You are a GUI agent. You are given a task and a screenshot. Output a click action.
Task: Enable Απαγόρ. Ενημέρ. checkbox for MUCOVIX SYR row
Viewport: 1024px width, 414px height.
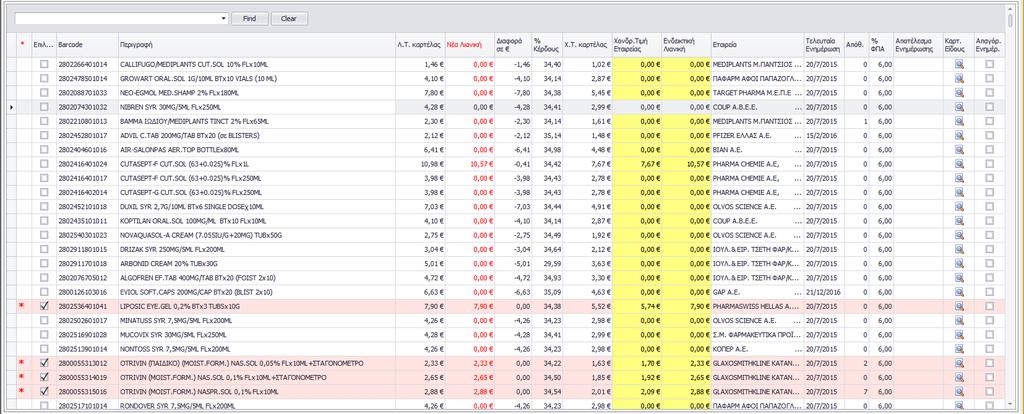pos(989,335)
